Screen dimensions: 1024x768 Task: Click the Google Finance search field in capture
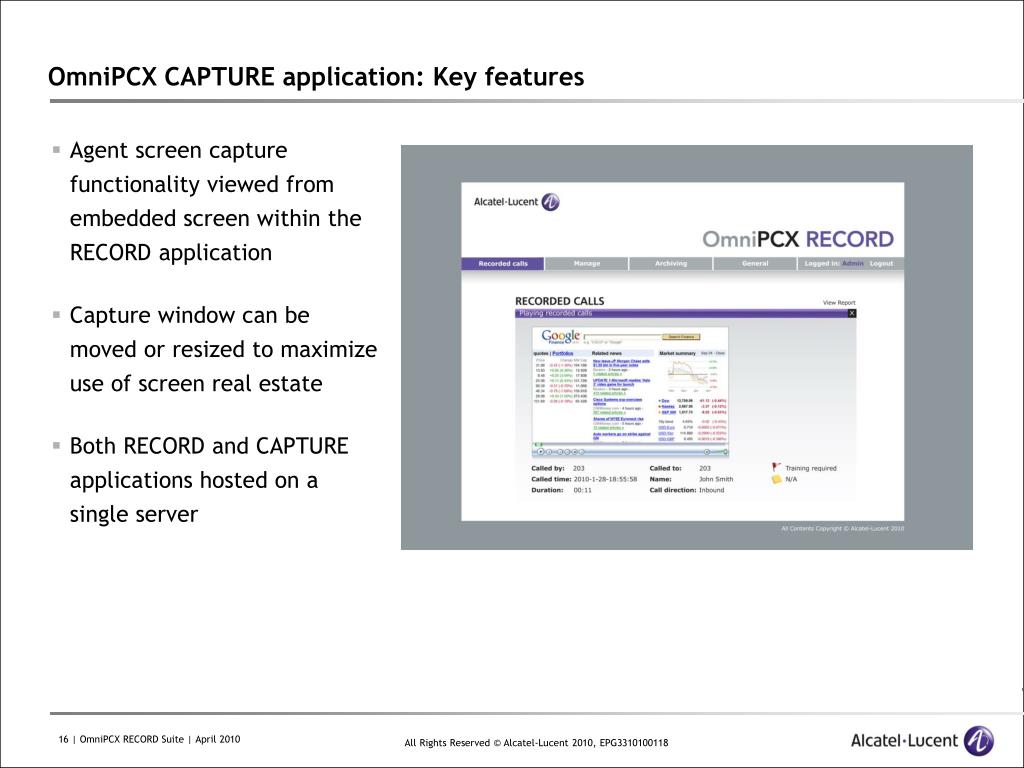tap(622, 337)
